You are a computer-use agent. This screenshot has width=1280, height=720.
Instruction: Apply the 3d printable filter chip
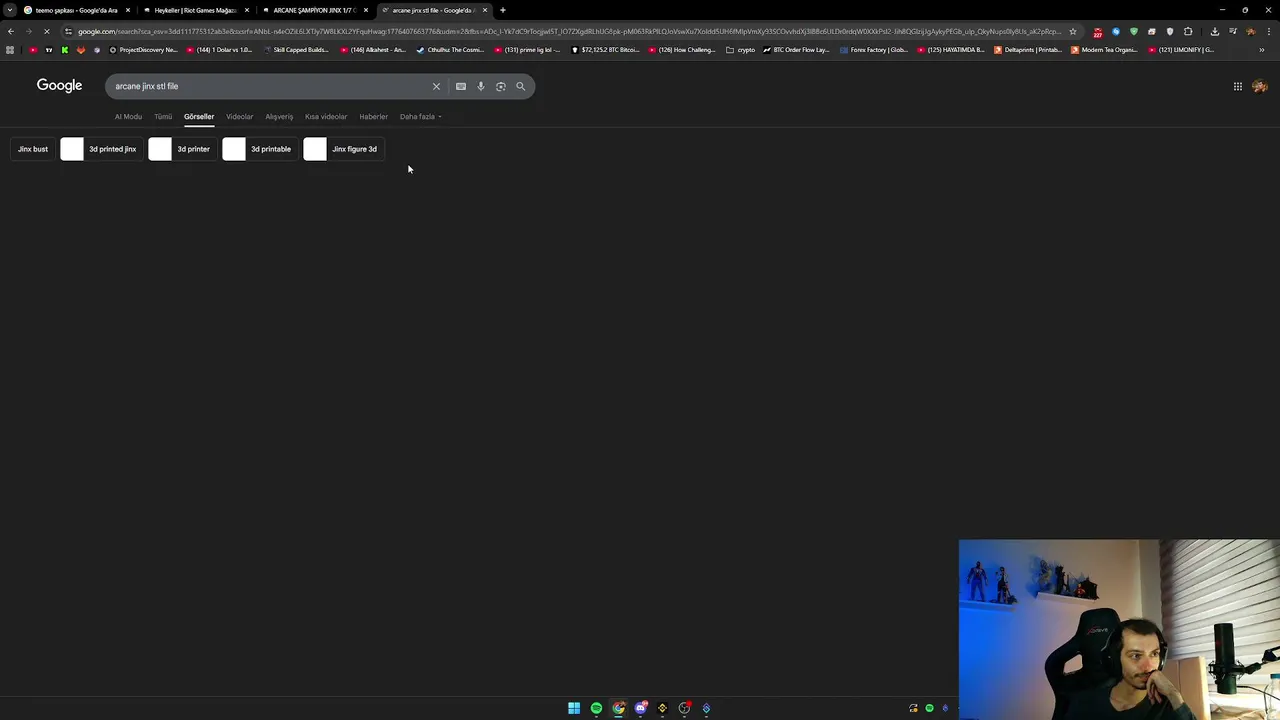click(x=259, y=149)
